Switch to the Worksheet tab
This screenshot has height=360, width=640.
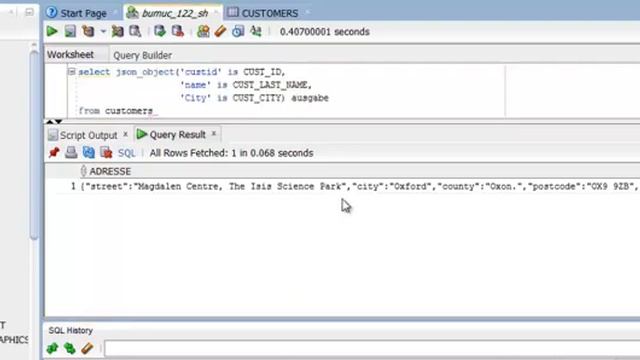tap(71, 55)
